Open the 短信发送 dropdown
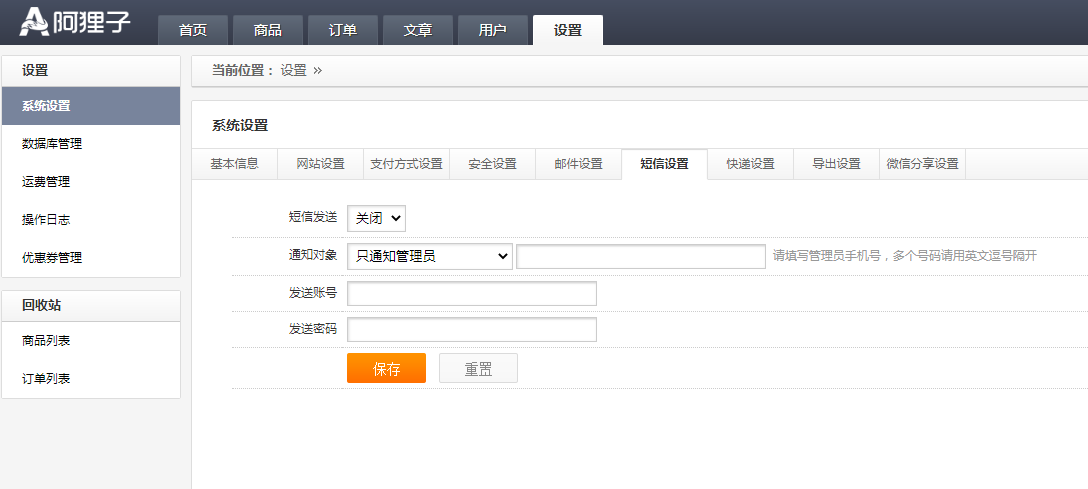This screenshot has width=1088, height=489. pyautogui.click(x=376, y=218)
